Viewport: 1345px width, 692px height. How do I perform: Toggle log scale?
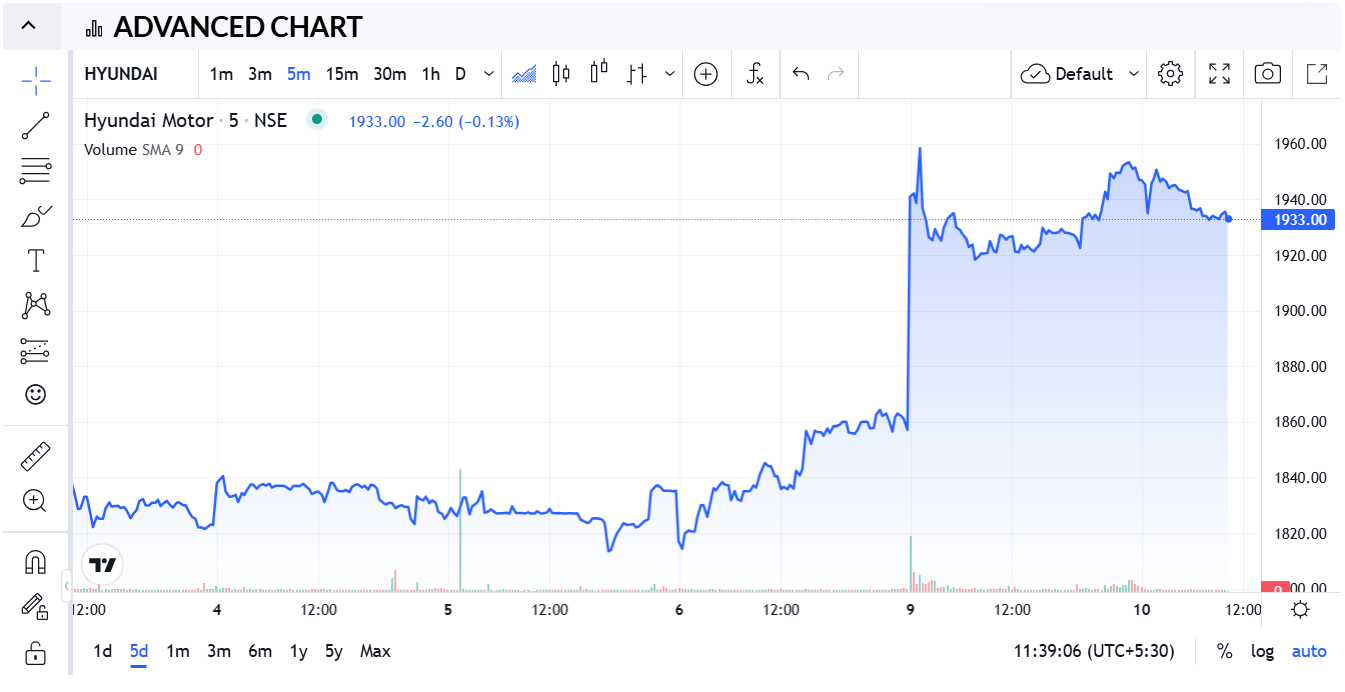(x=1263, y=652)
